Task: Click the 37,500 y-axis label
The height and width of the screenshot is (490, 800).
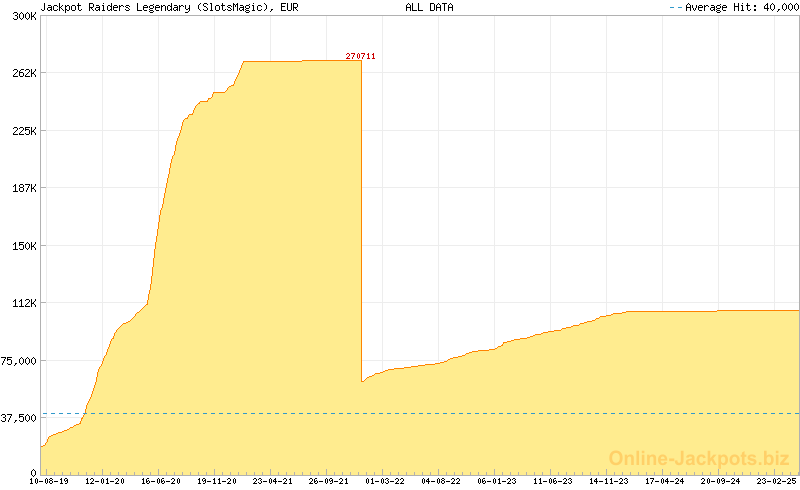Action: point(19,418)
